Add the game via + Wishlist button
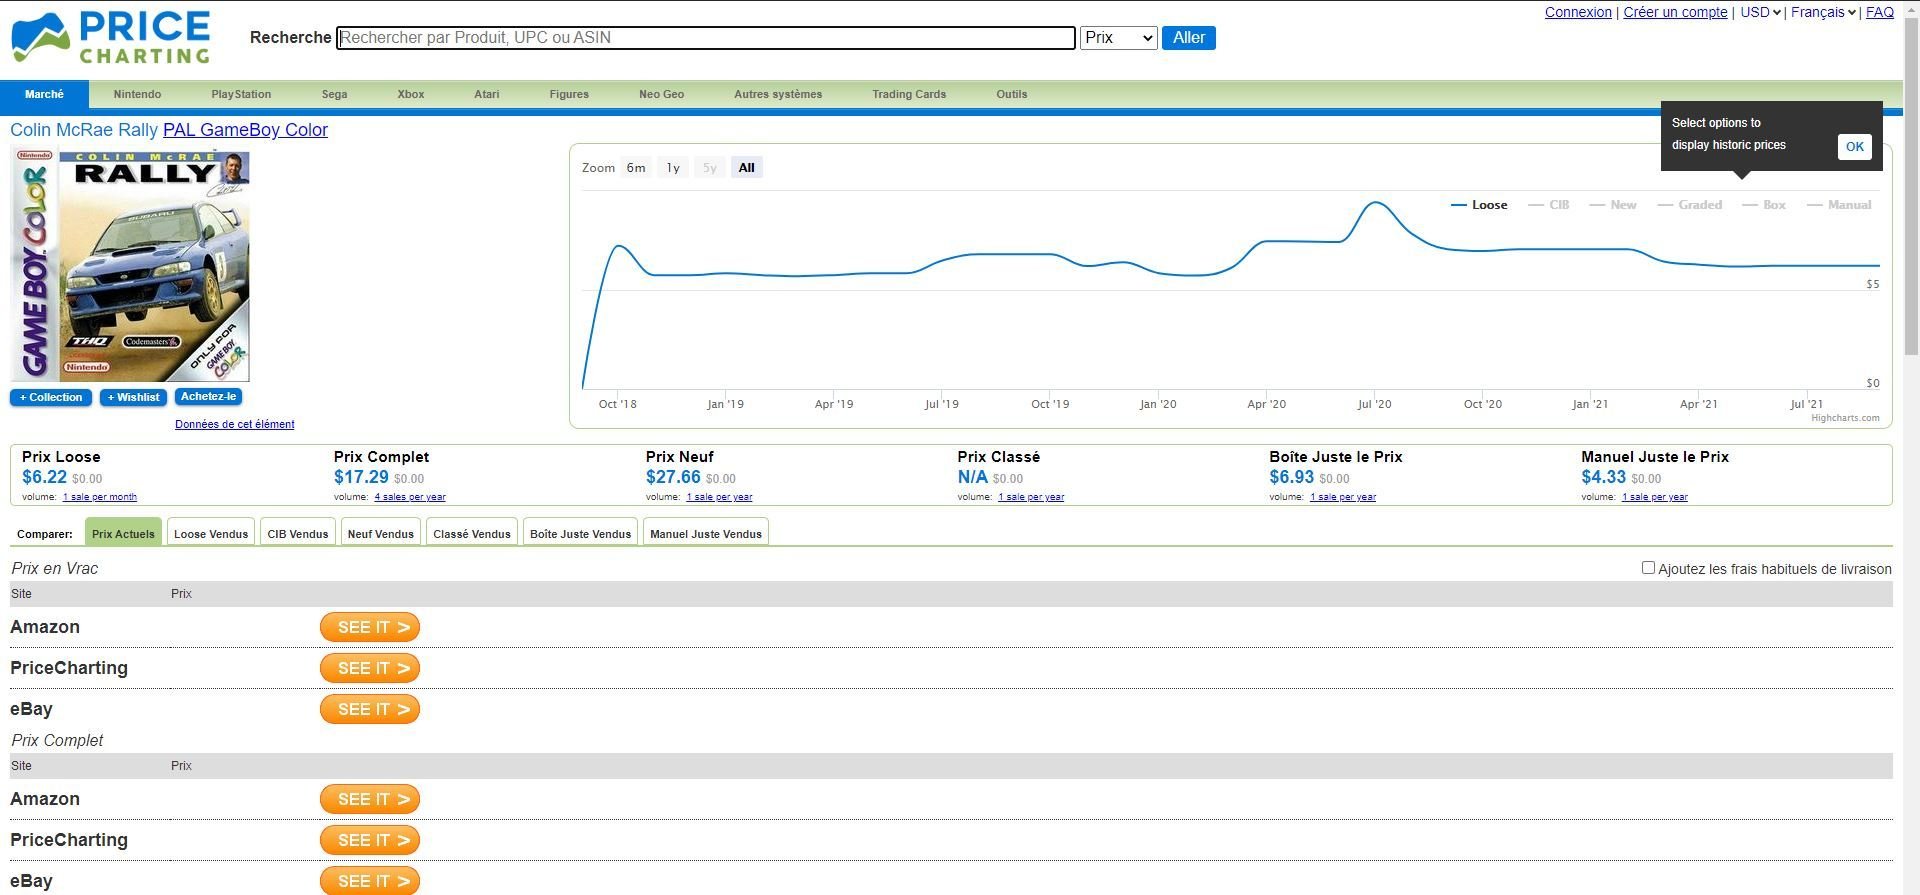This screenshot has height=895, width=1920. [133, 397]
